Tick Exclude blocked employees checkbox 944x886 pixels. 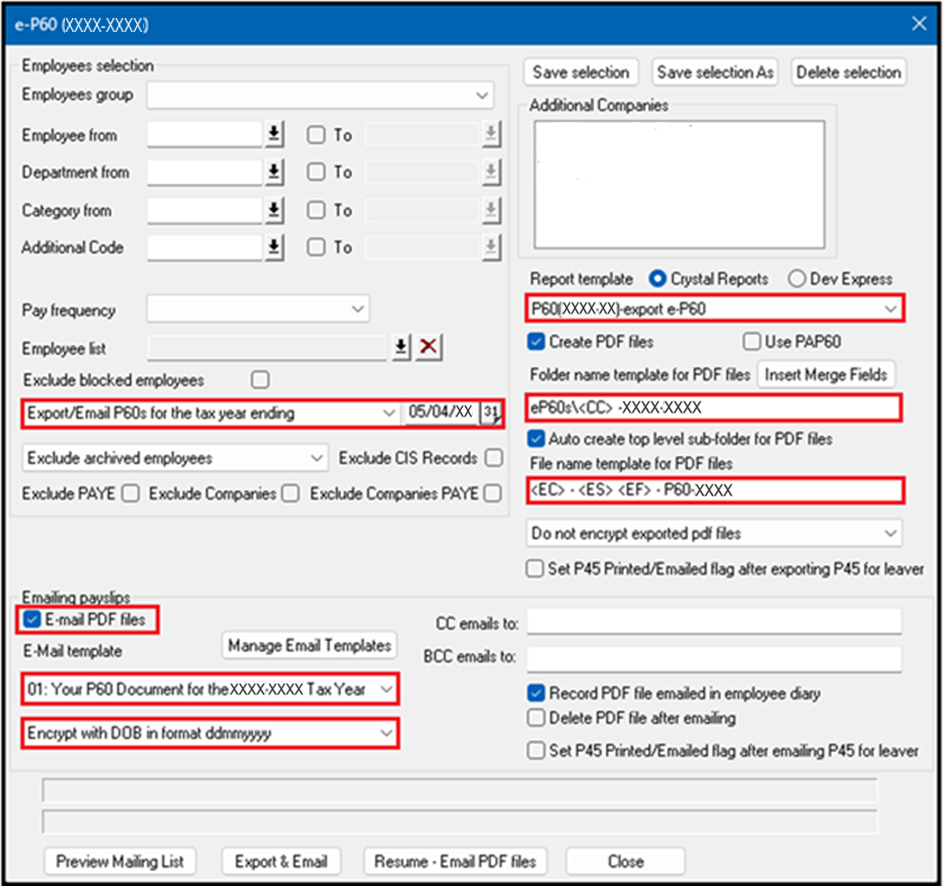pos(260,380)
